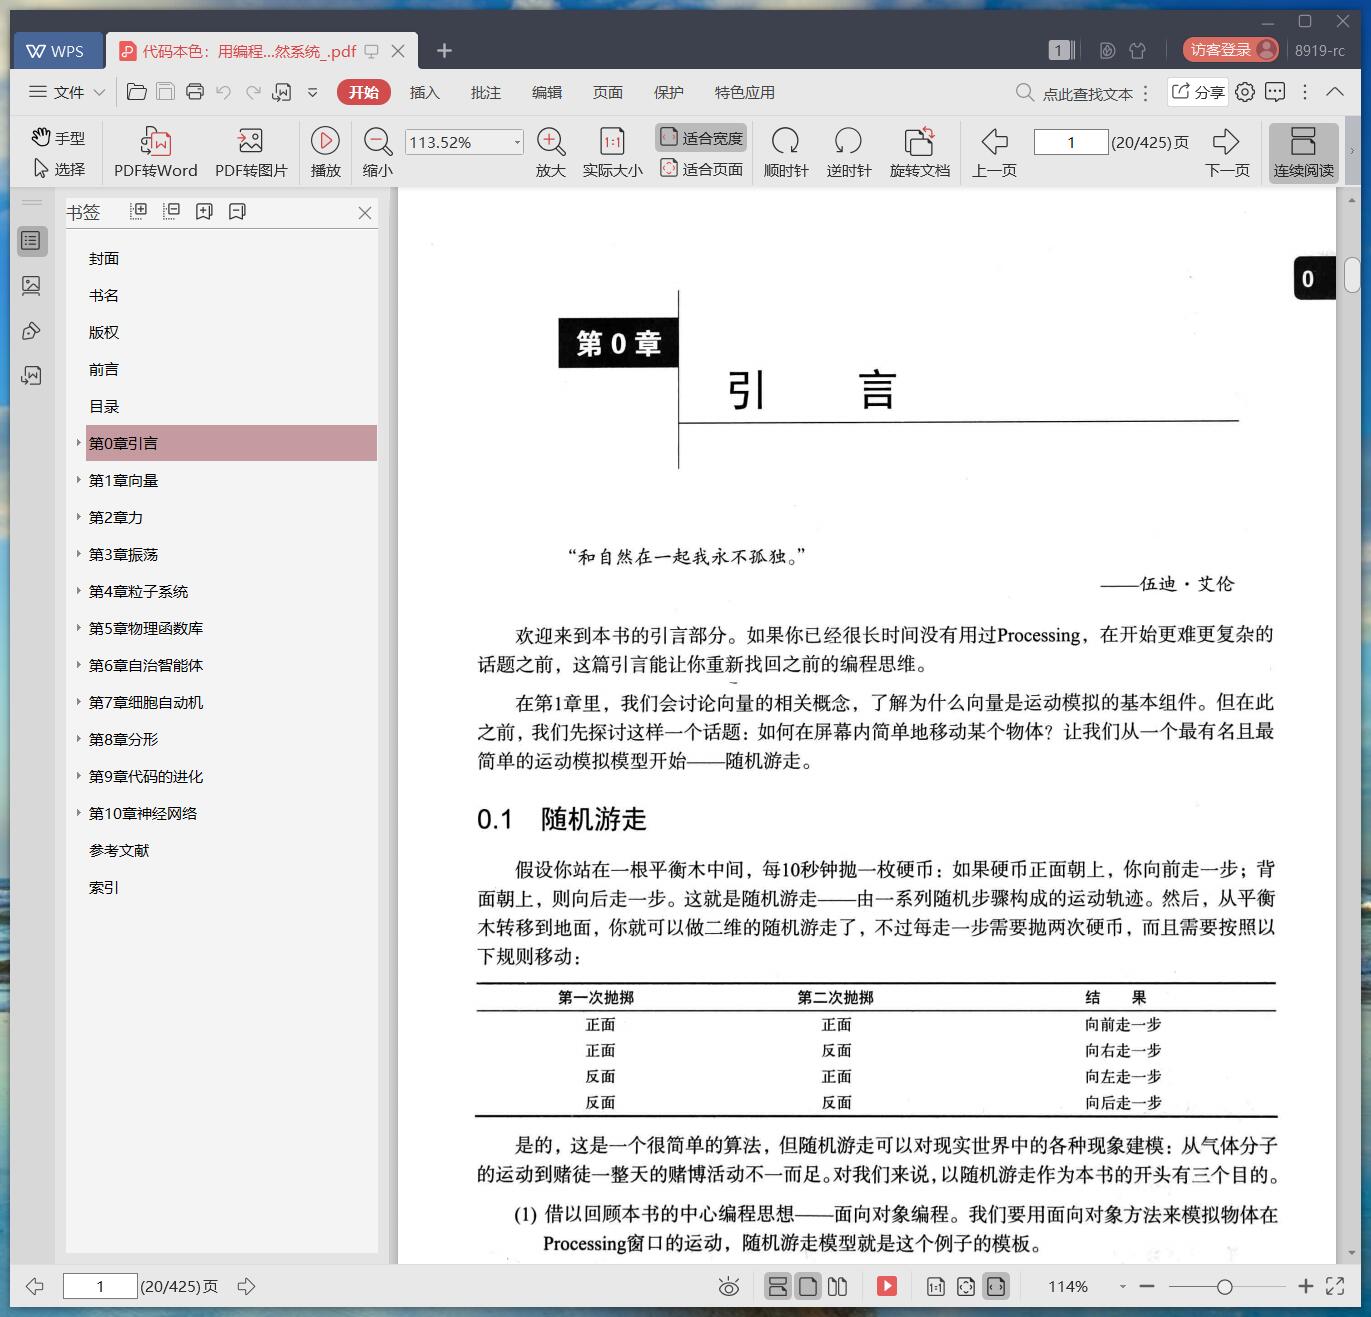Open the PDF转图片 converter
This screenshot has width=1371, height=1317.
tap(251, 152)
